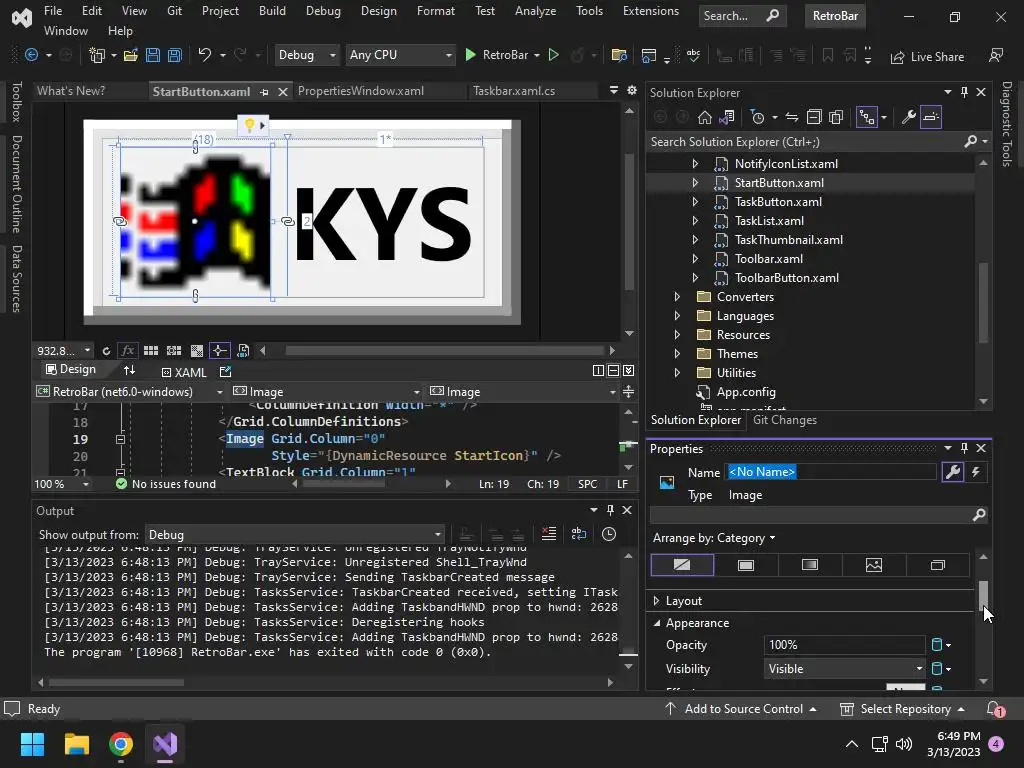Switch to the PropertiesWindow.xaml tab

360,91
